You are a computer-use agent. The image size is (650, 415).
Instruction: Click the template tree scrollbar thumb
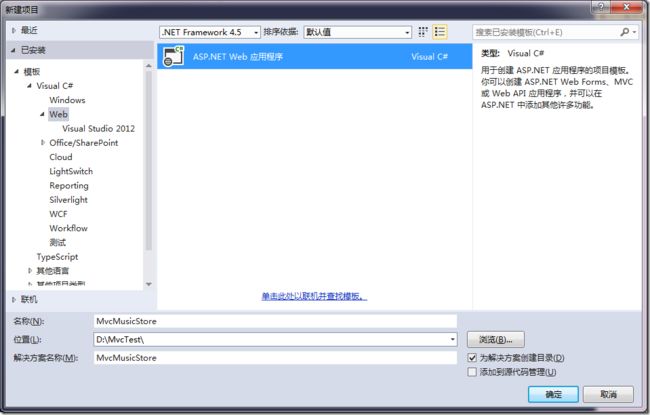click(x=148, y=160)
